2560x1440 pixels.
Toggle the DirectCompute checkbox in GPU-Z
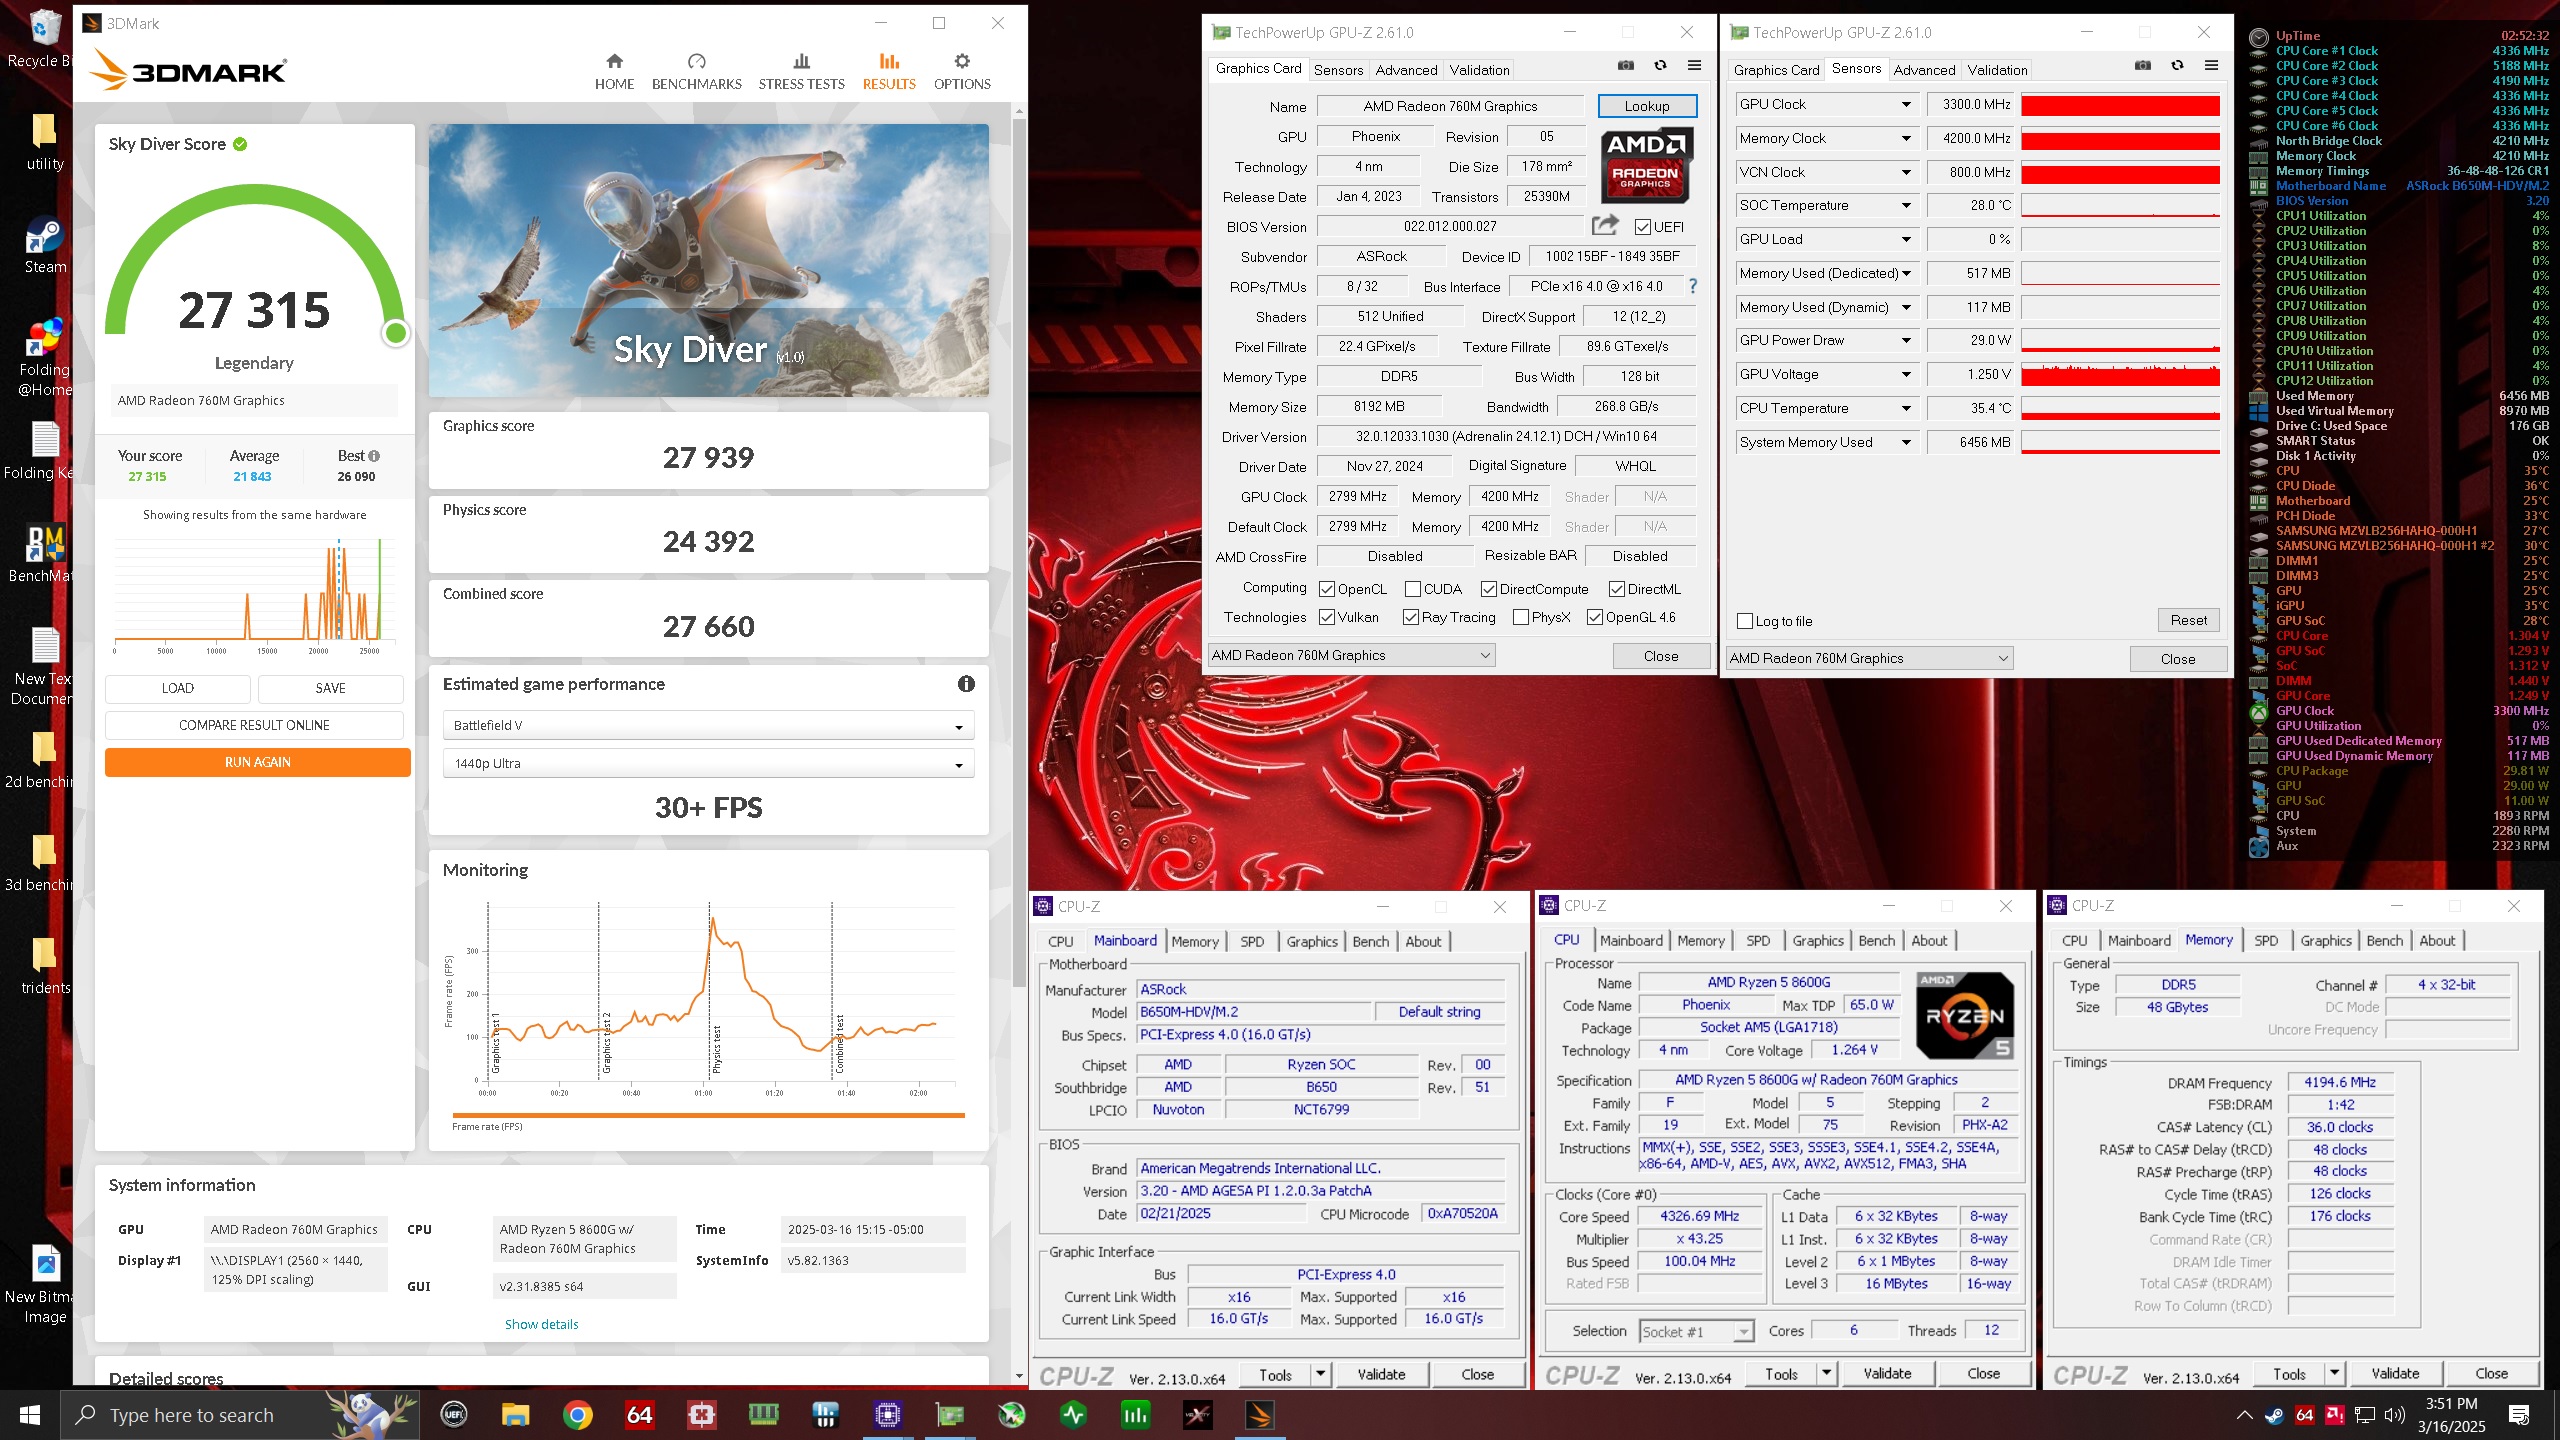1489,589
